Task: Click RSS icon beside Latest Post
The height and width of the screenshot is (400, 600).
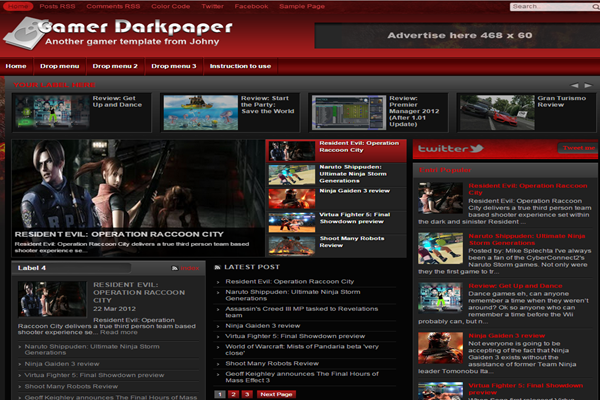Action: [x=217, y=267]
